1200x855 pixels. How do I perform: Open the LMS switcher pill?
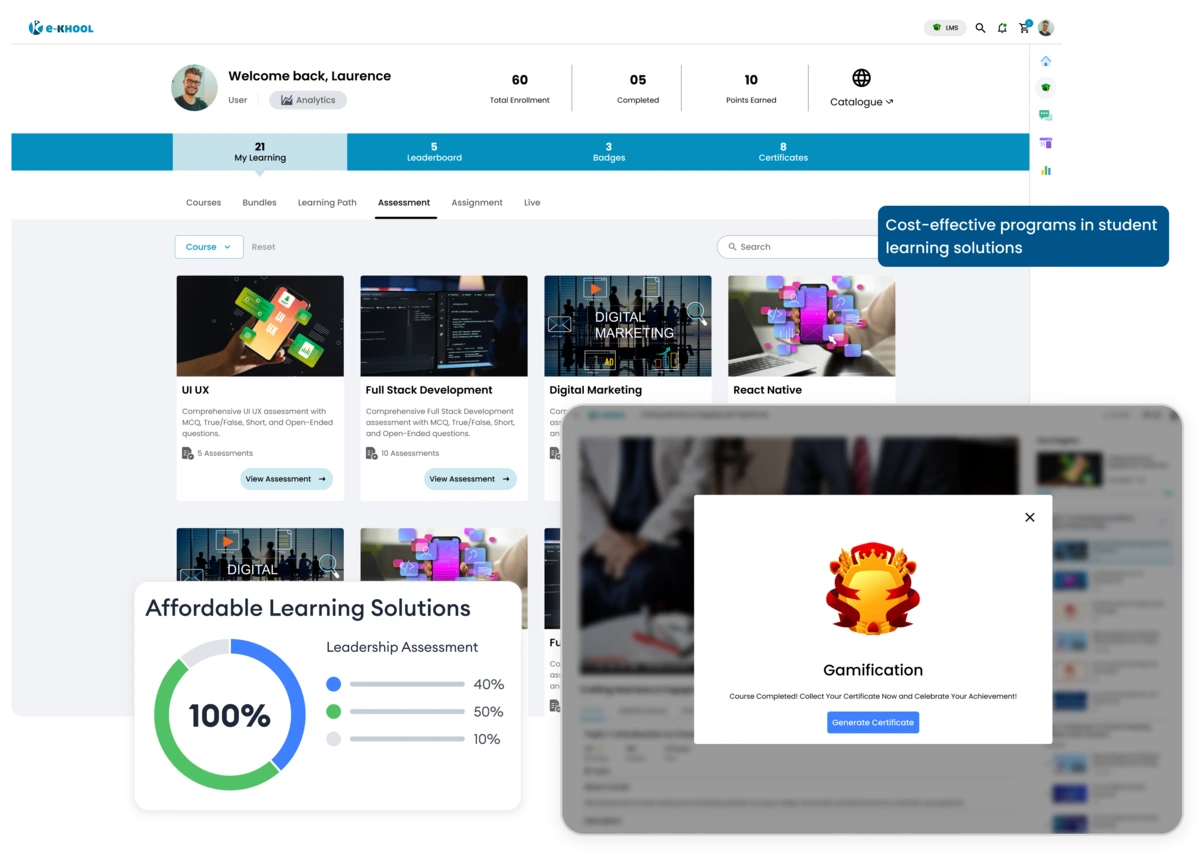click(x=944, y=28)
